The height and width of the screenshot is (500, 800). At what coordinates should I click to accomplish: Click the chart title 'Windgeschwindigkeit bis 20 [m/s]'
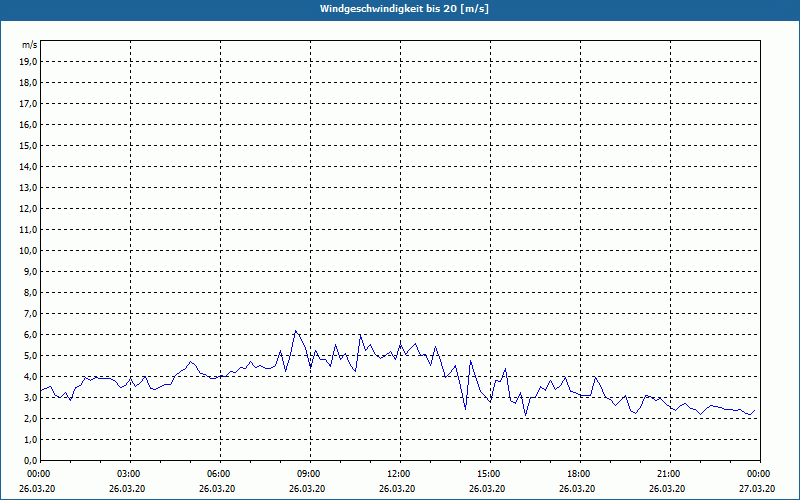404,9
